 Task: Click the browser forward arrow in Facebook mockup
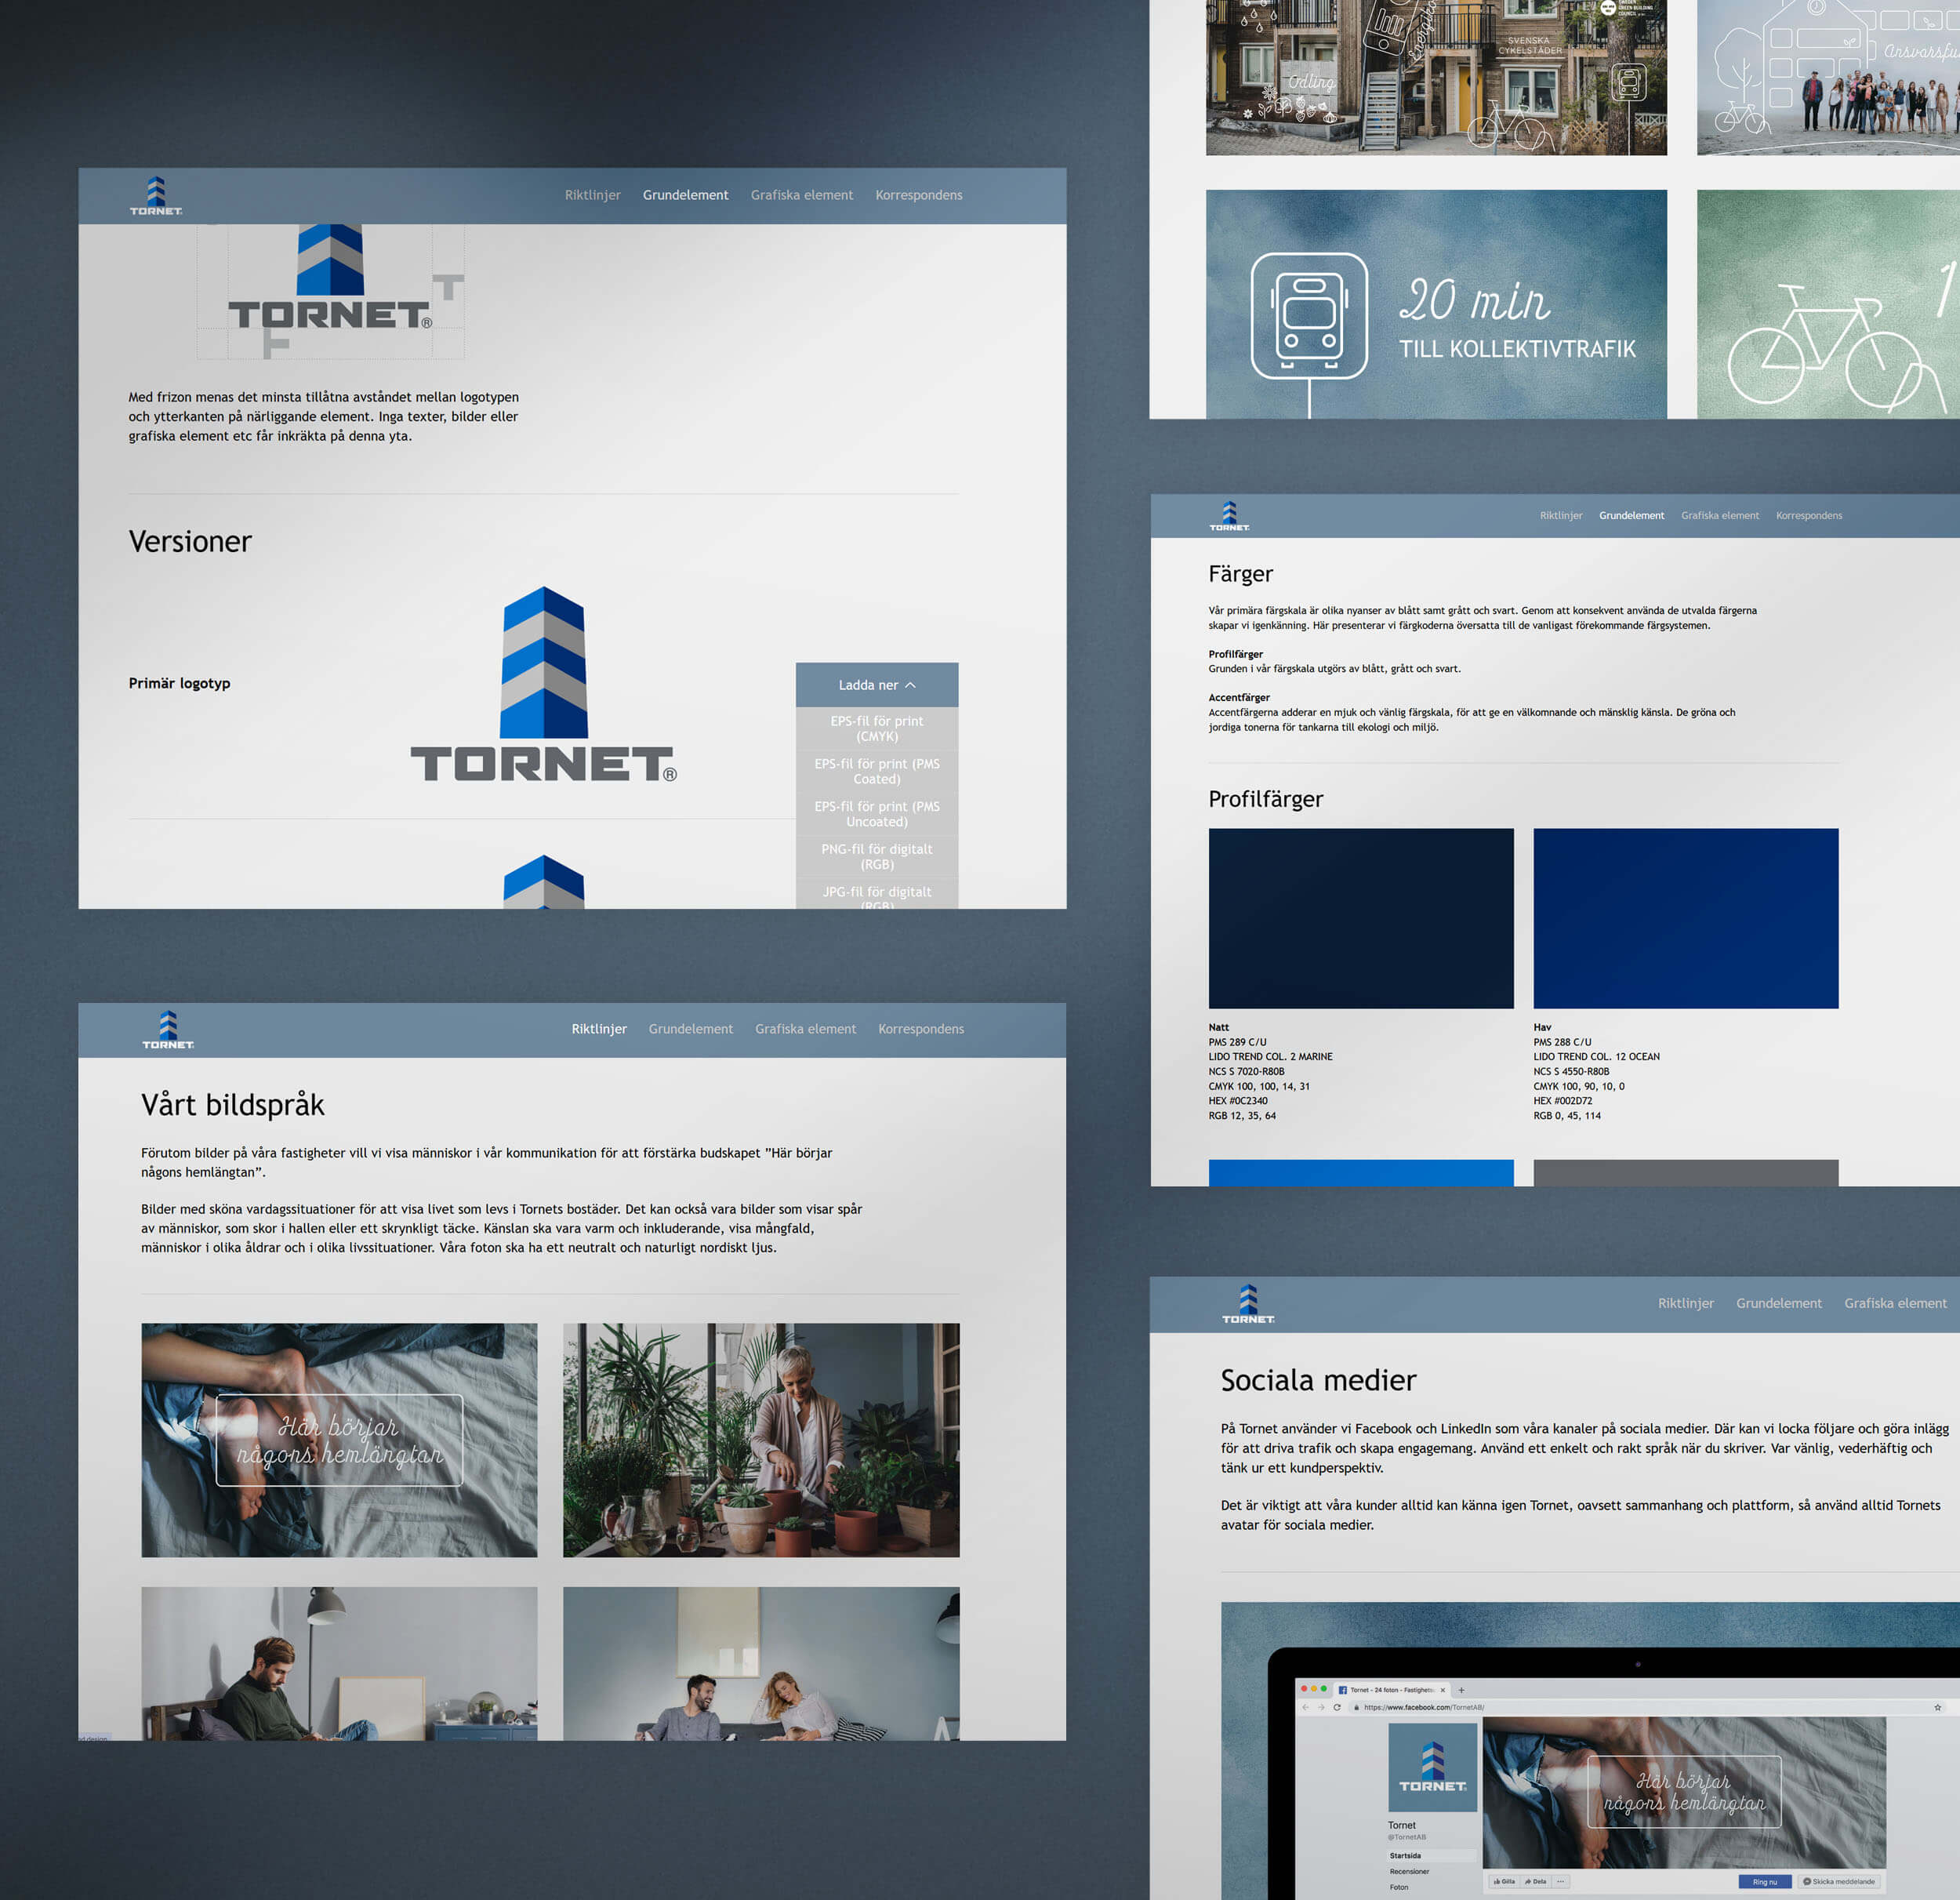1321,1707
